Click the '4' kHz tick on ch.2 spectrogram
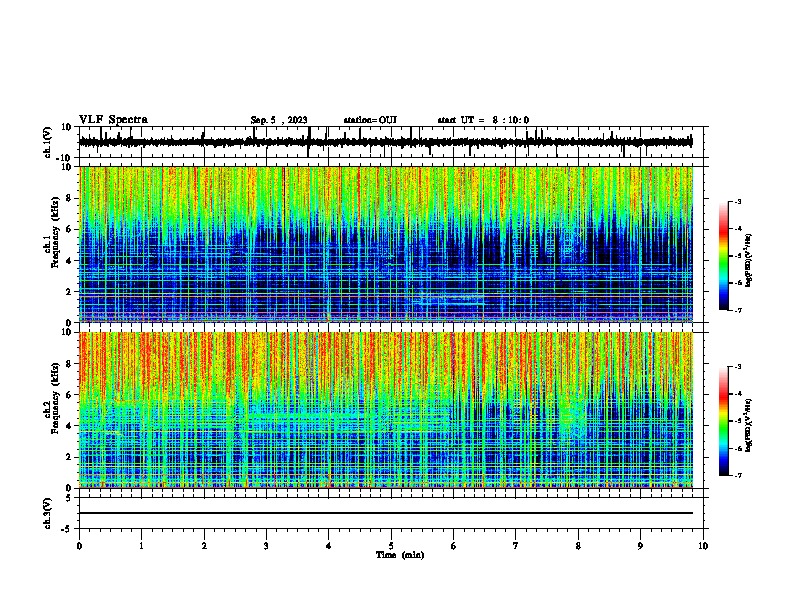This screenshot has width=792, height=612. 70,426
